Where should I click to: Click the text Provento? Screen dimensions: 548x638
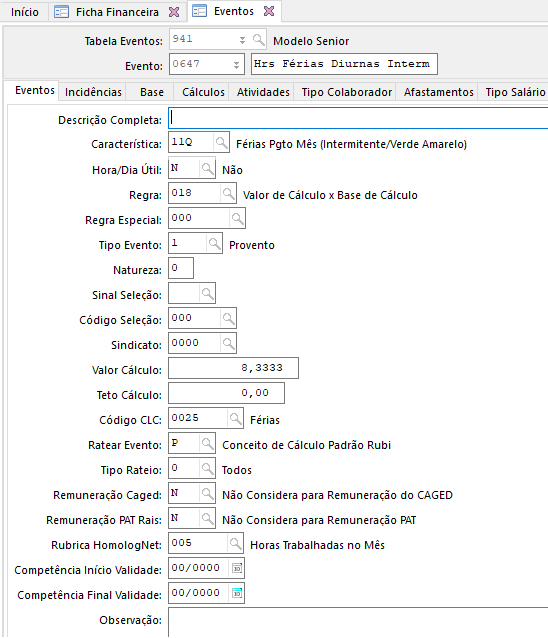coord(252,245)
